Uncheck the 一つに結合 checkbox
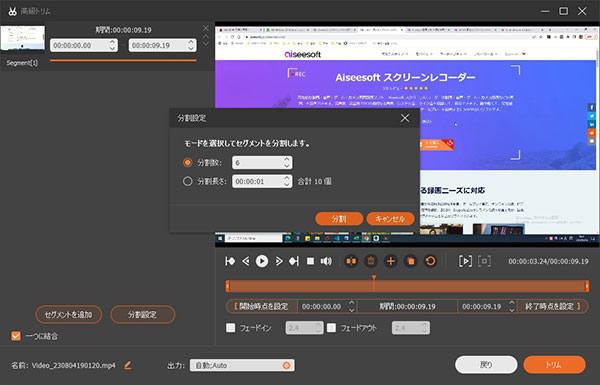600x385 pixels. (16, 336)
